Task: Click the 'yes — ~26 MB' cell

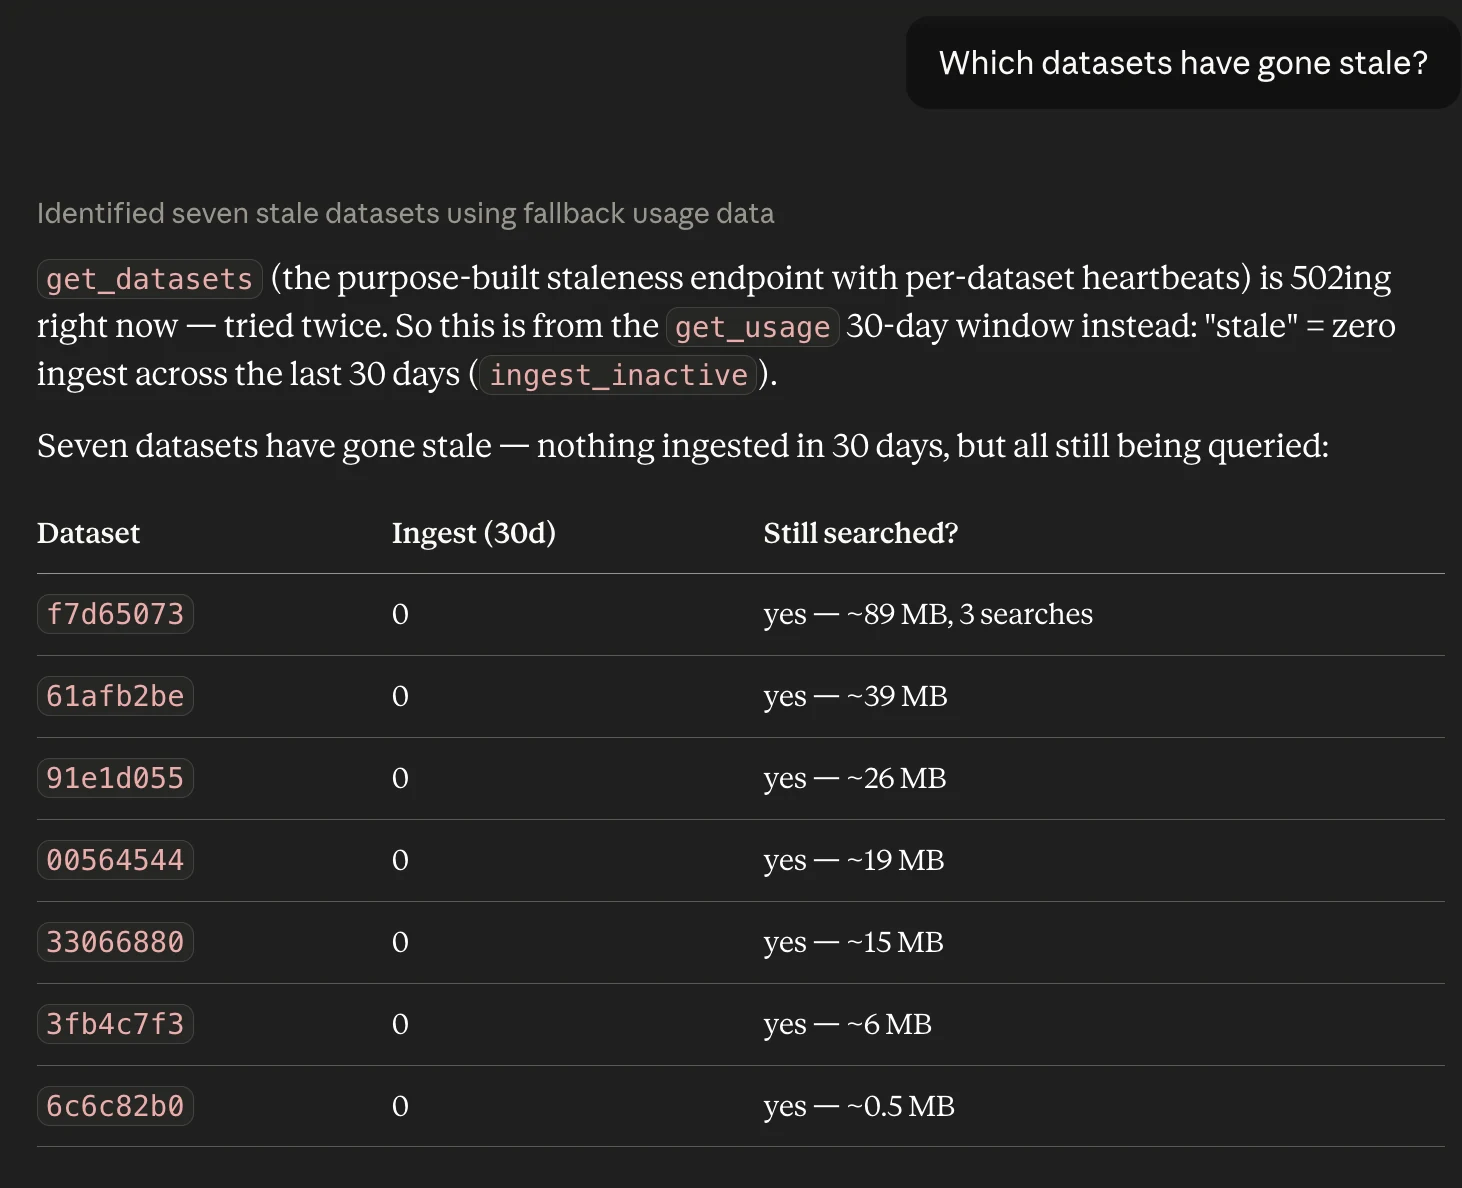Action: click(855, 778)
